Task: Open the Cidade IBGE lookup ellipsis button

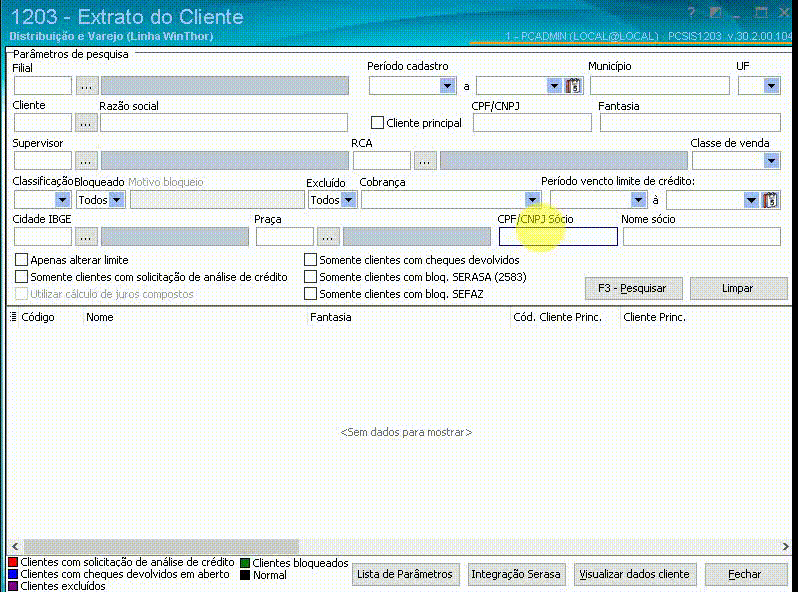Action: pos(86,237)
